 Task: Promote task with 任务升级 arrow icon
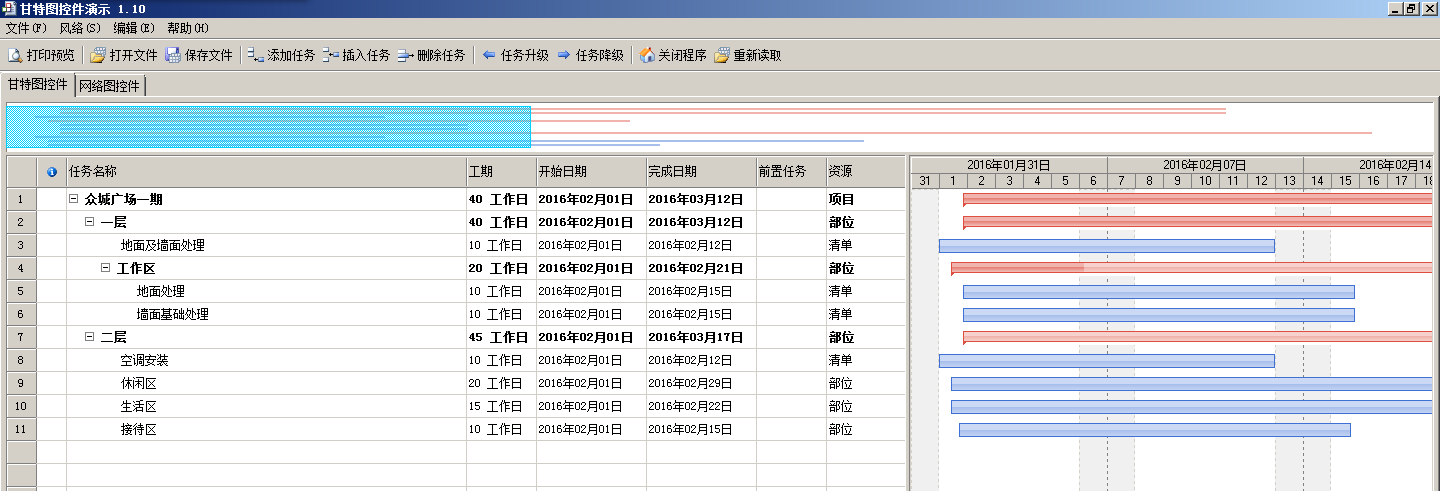click(489, 55)
